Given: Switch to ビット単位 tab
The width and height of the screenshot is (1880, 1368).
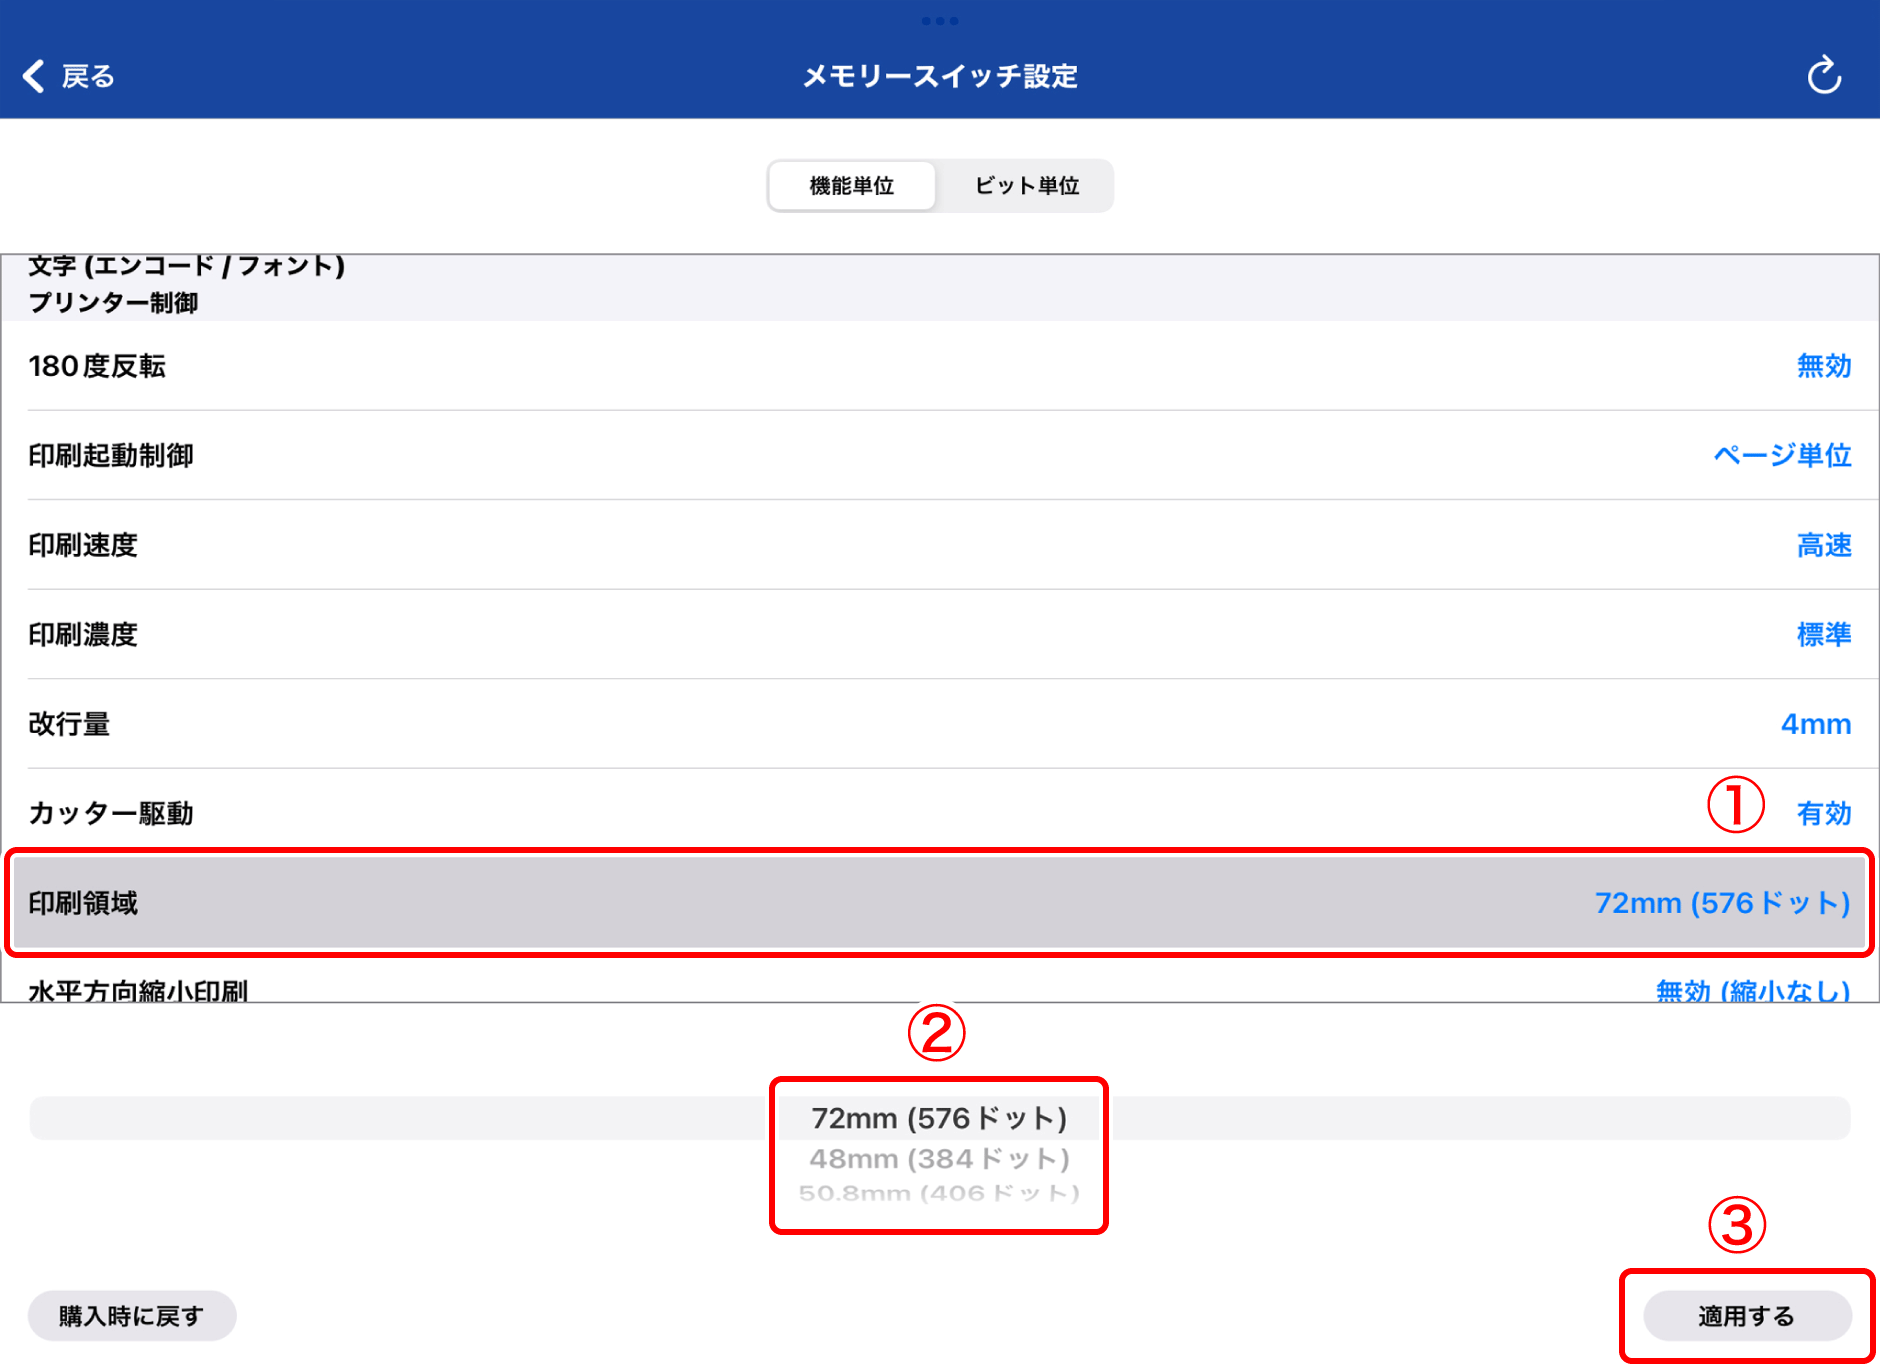Looking at the screenshot, I should [x=1026, y=186].
